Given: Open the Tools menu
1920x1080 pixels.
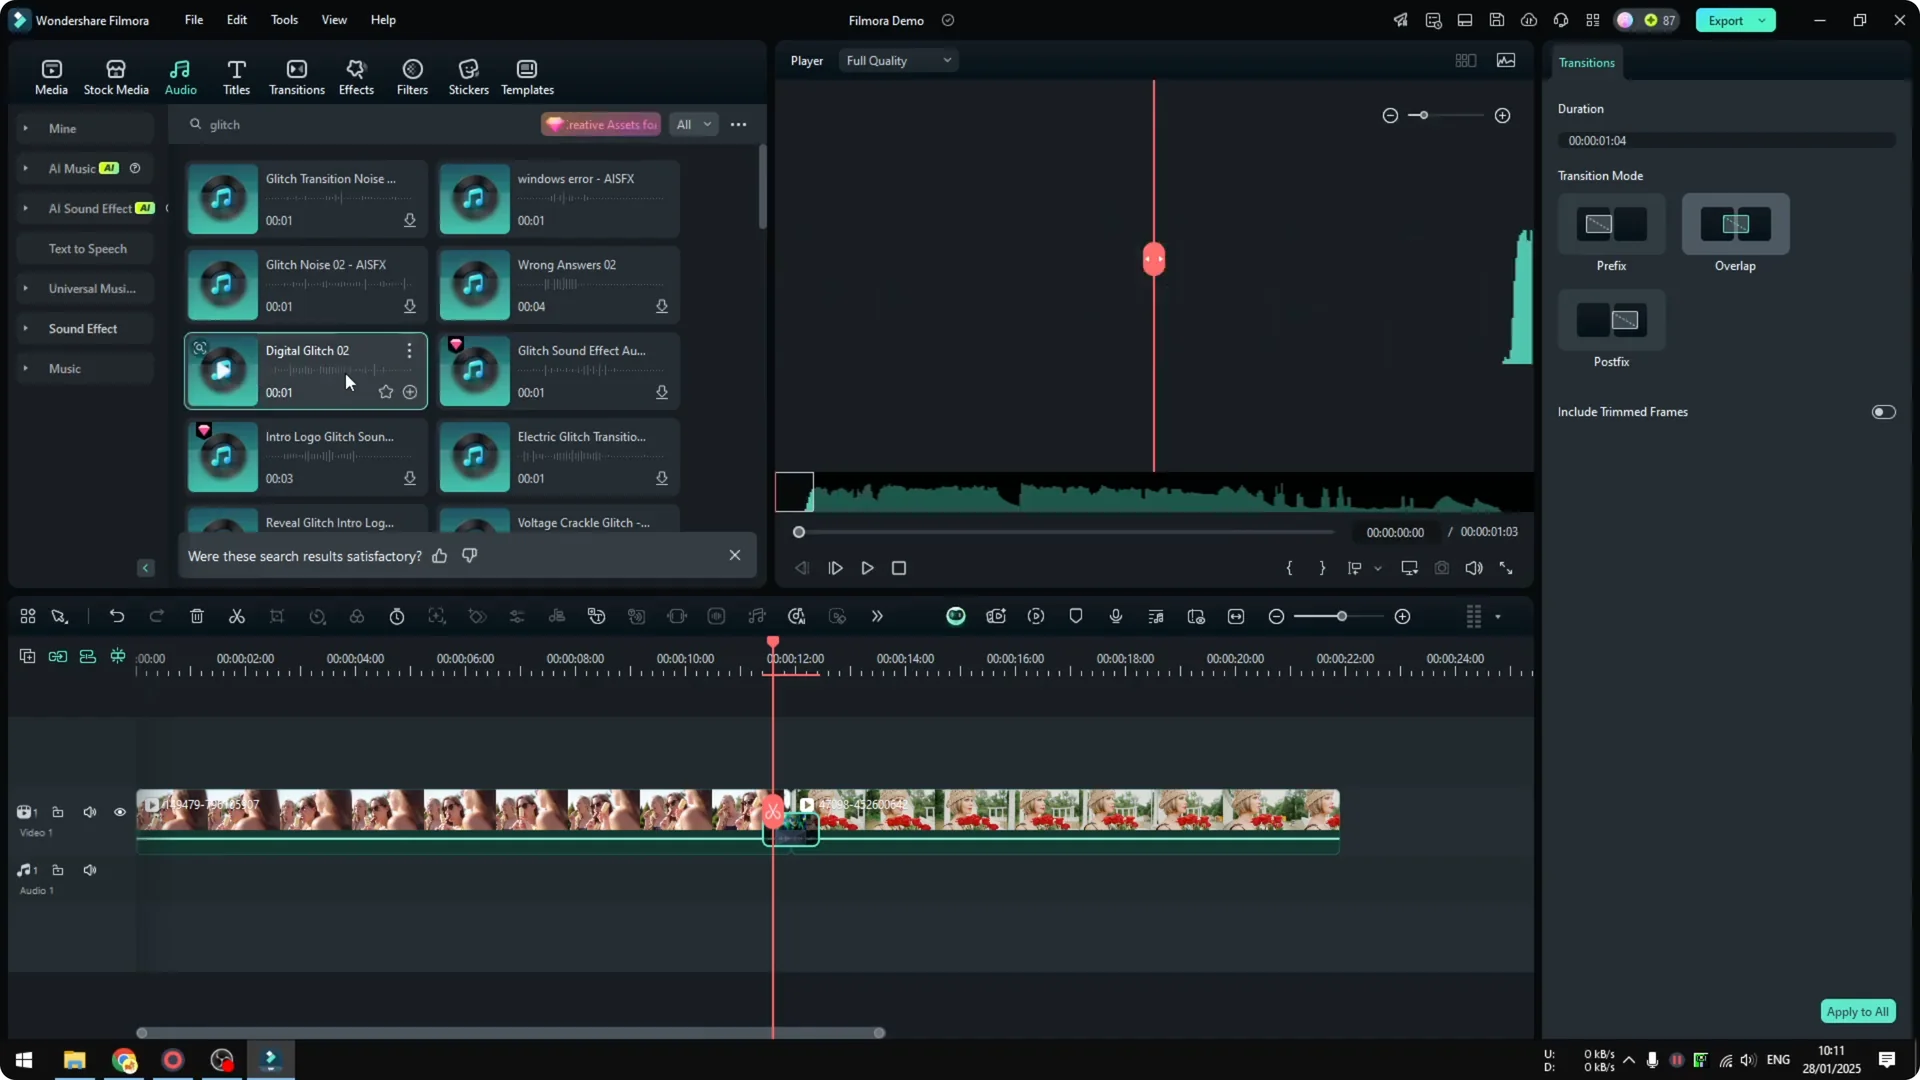Looking at the screenshot, I should click(283, 20).
